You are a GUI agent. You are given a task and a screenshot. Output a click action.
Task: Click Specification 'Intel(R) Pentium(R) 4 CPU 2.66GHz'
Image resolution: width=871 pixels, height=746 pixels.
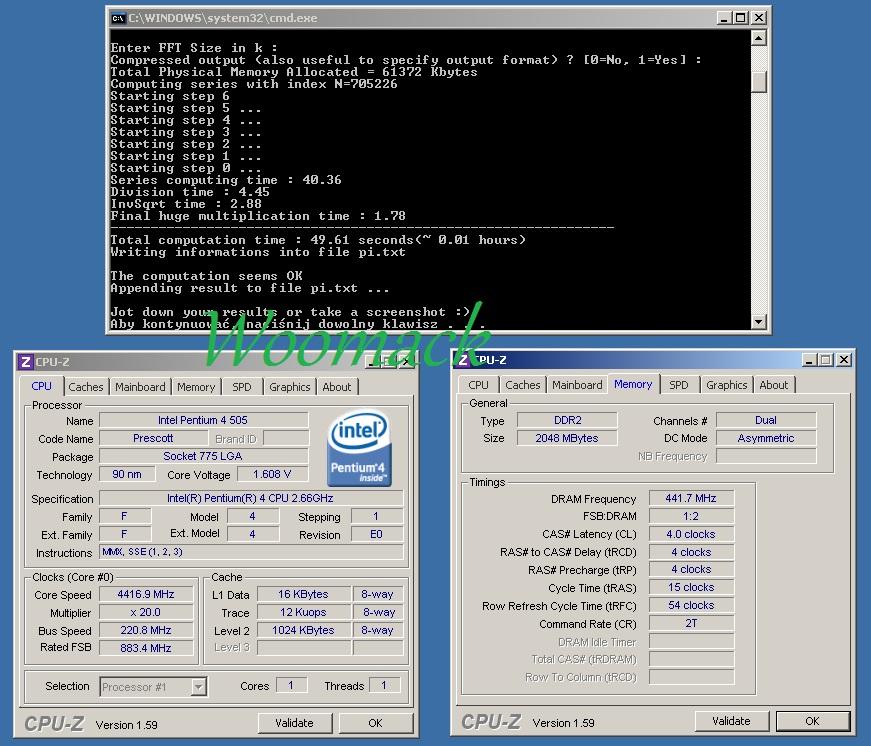[x=251, y=498]
